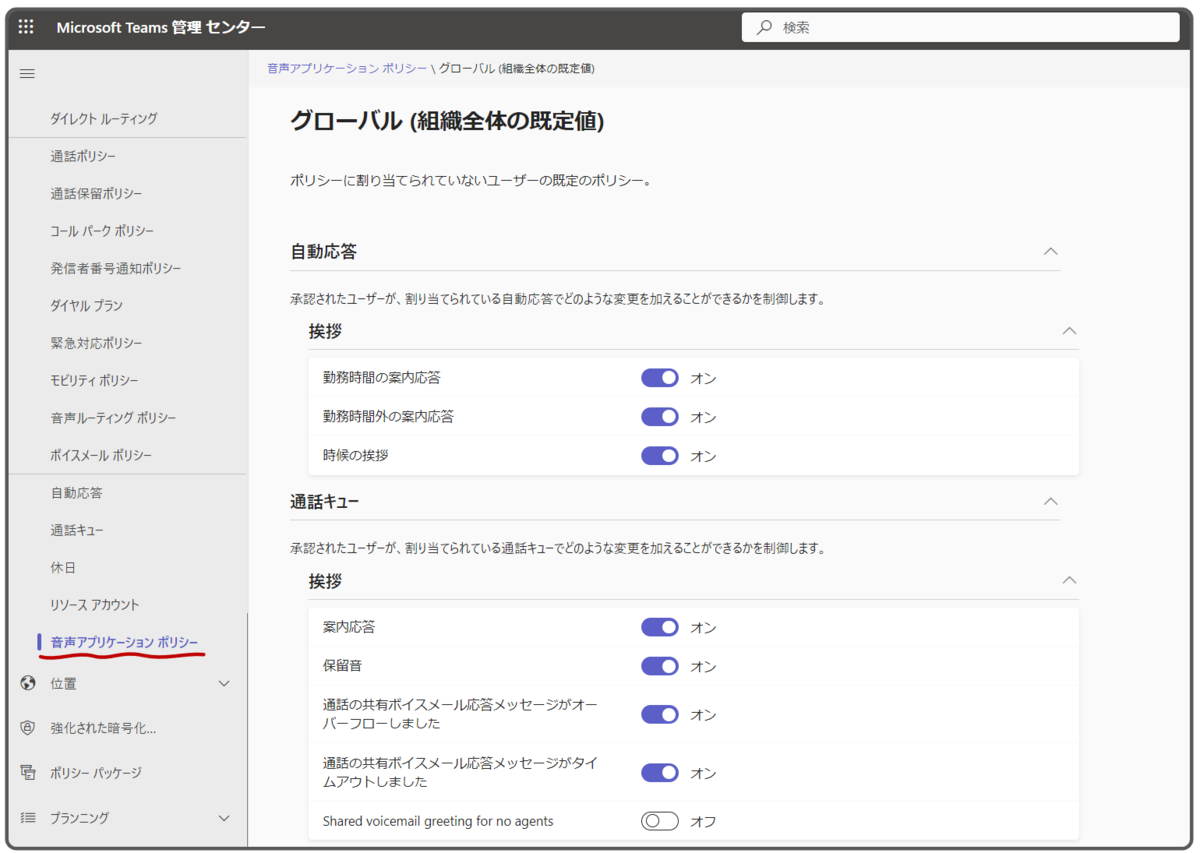
Task: Click the ポリシー パッケージ package icon
Action: click(28, 773)
